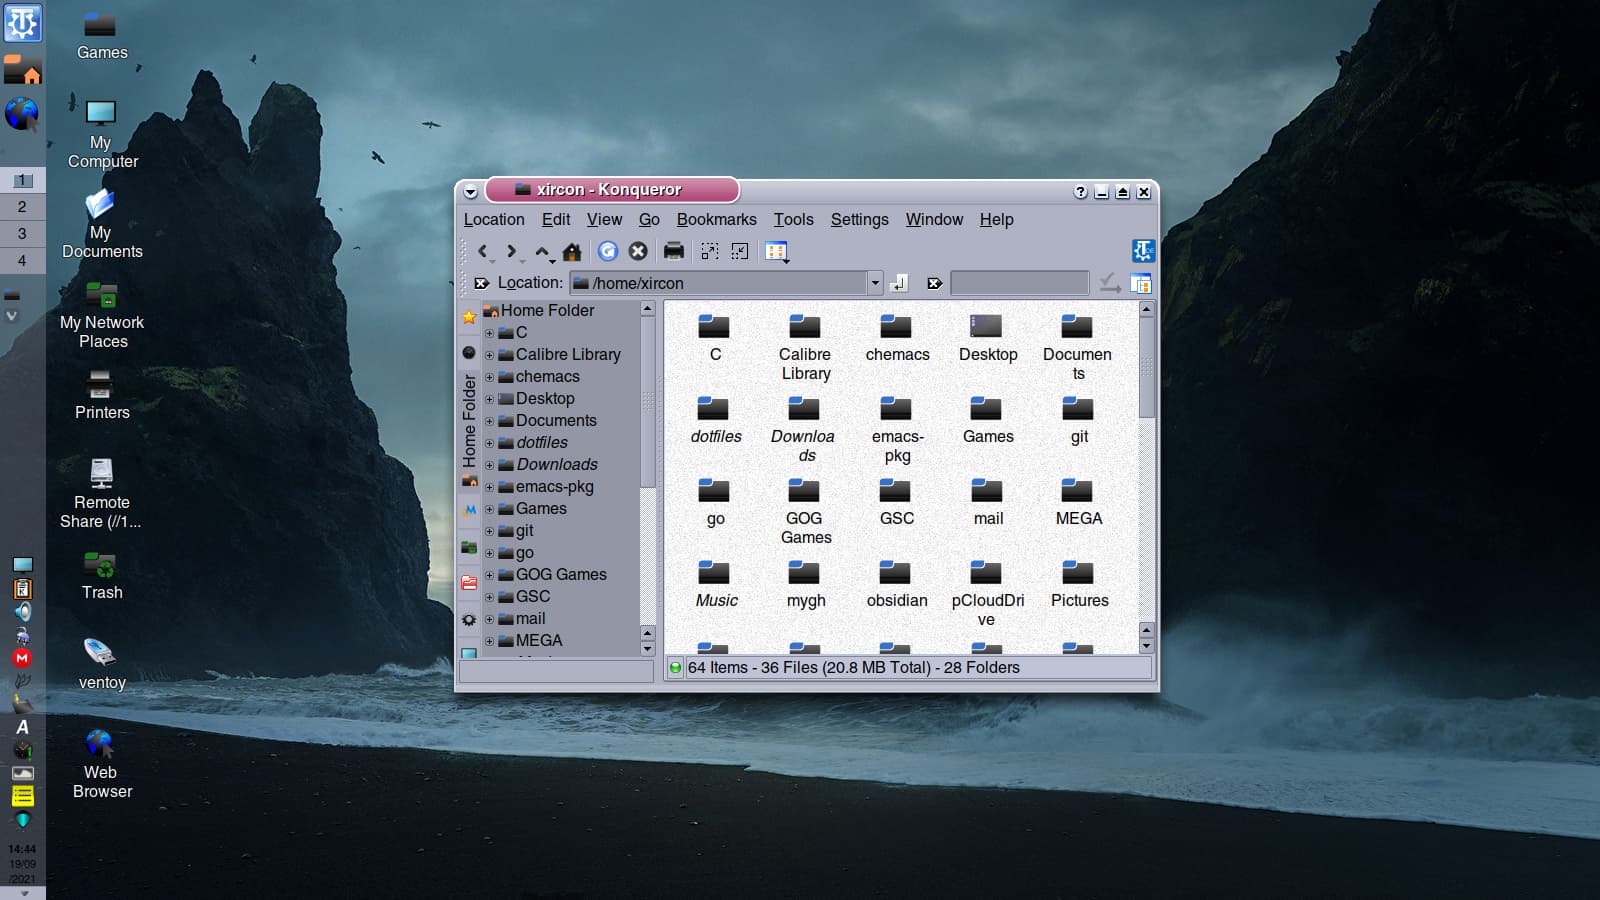Open the Home folder toolbar button
This screenshot has width=1600, height=900.
click(572, 251)
